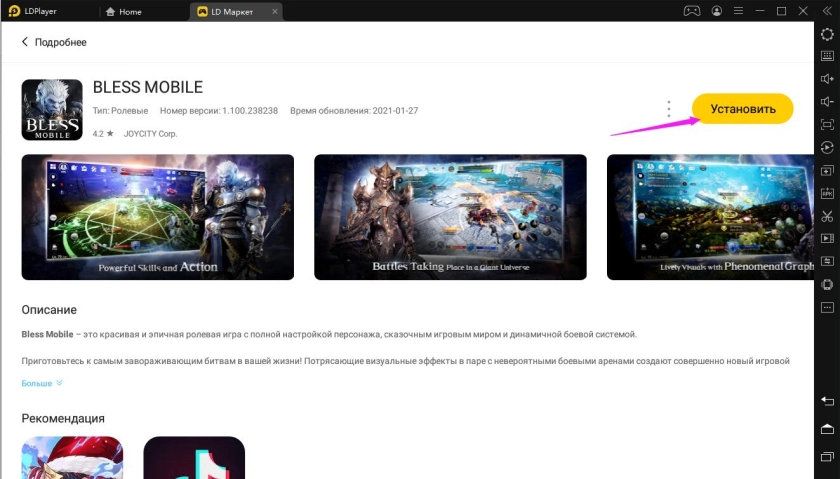Open gamepad settings in title bar
This screenshot has width=840, height=479.
coord(692,11)
